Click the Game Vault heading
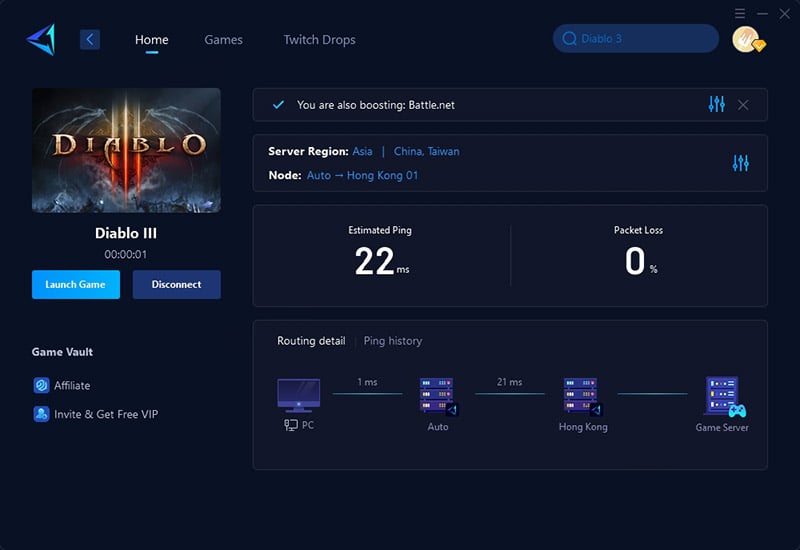The image size is (800, 550). (62, 352)
